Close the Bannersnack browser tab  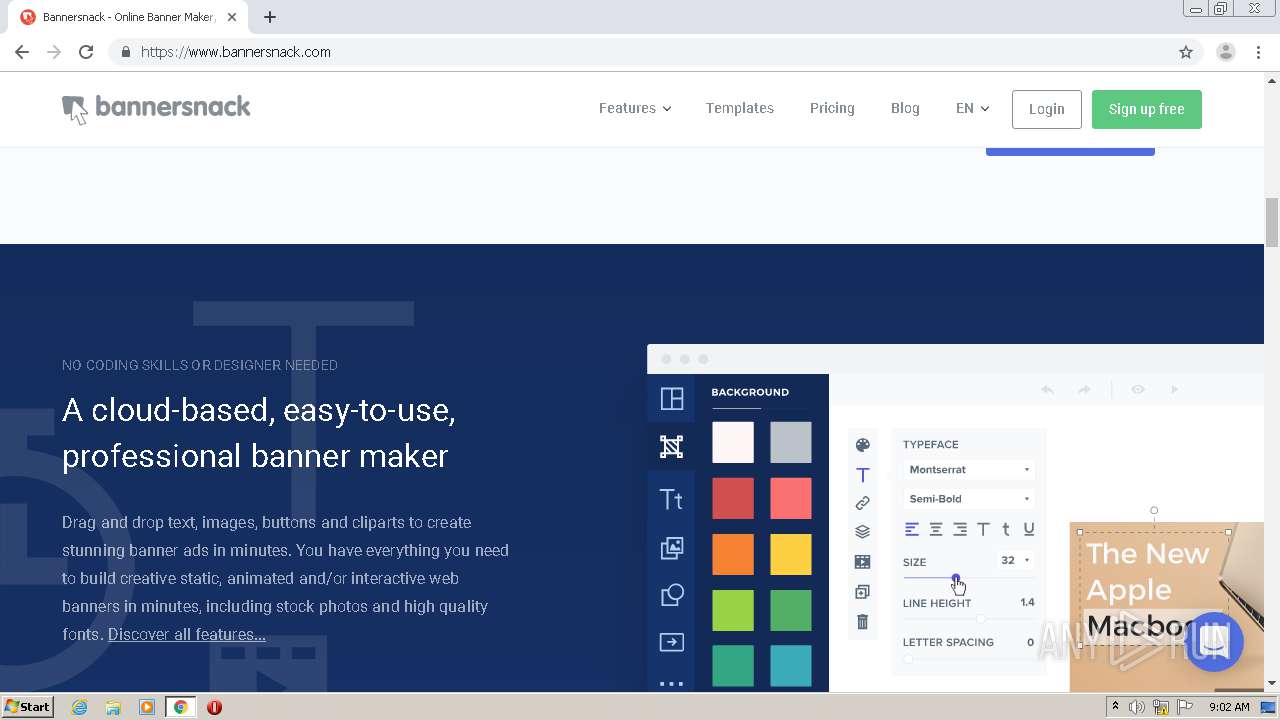(x=232, y=17)
